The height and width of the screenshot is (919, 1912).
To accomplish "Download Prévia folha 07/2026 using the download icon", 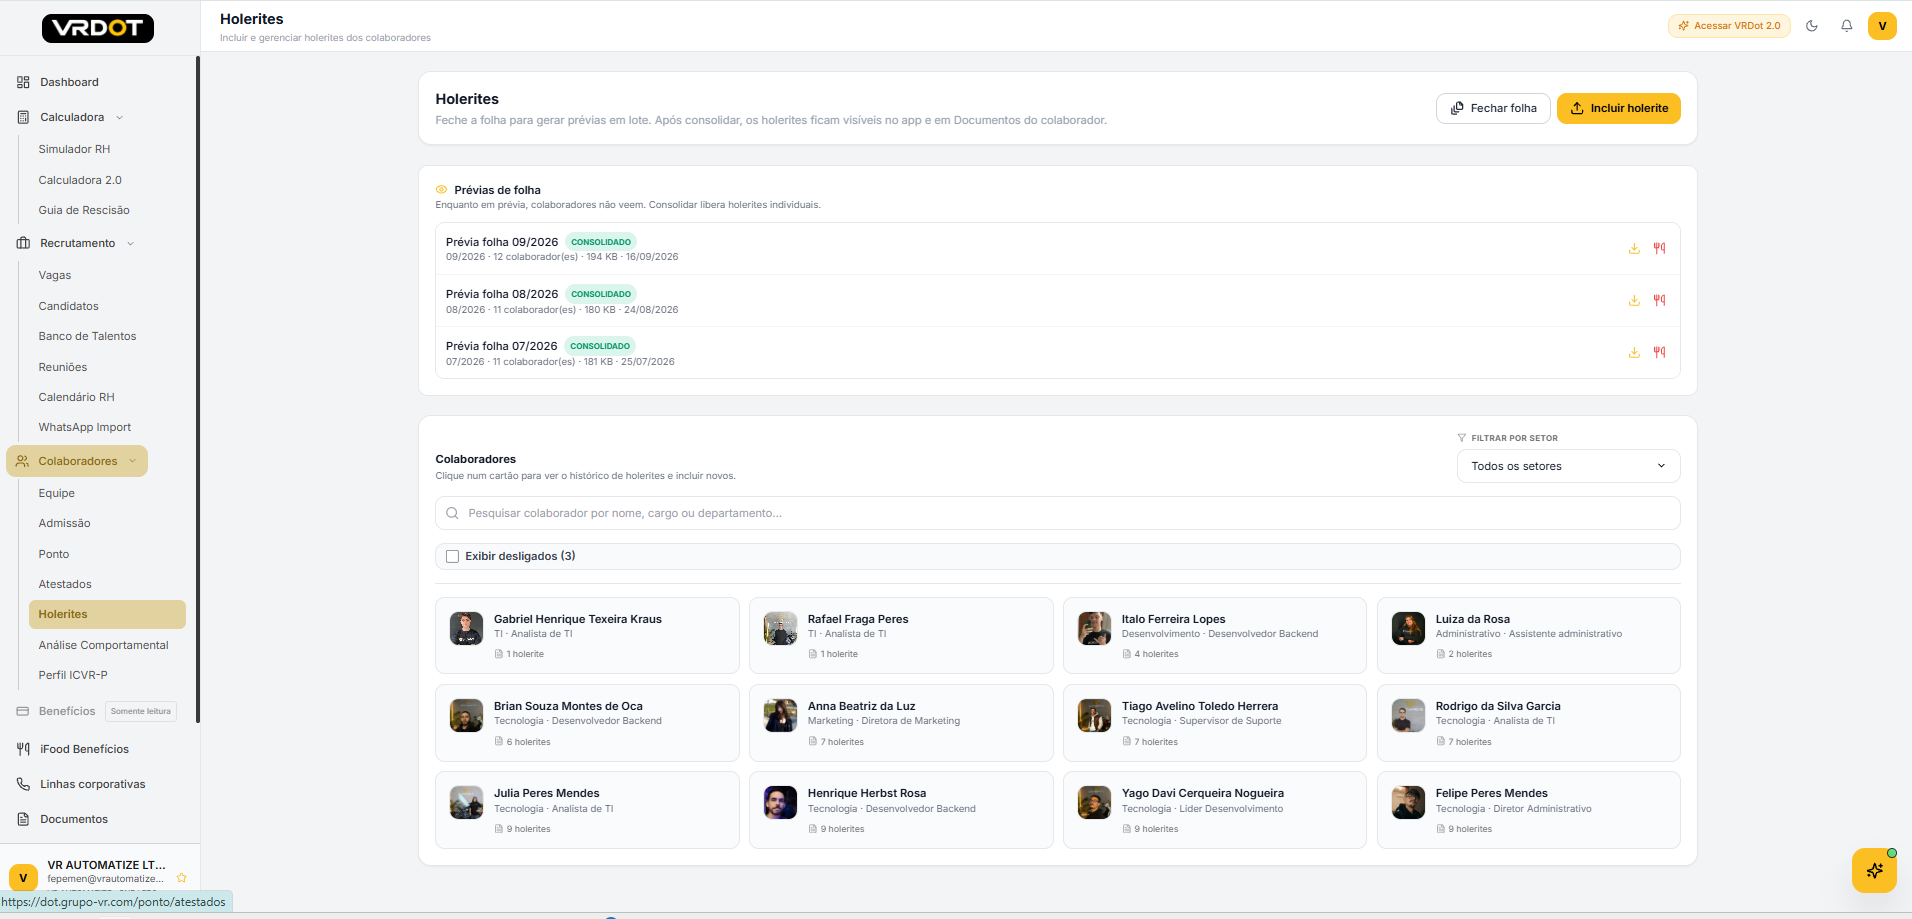I will (x=1634, y=352).
